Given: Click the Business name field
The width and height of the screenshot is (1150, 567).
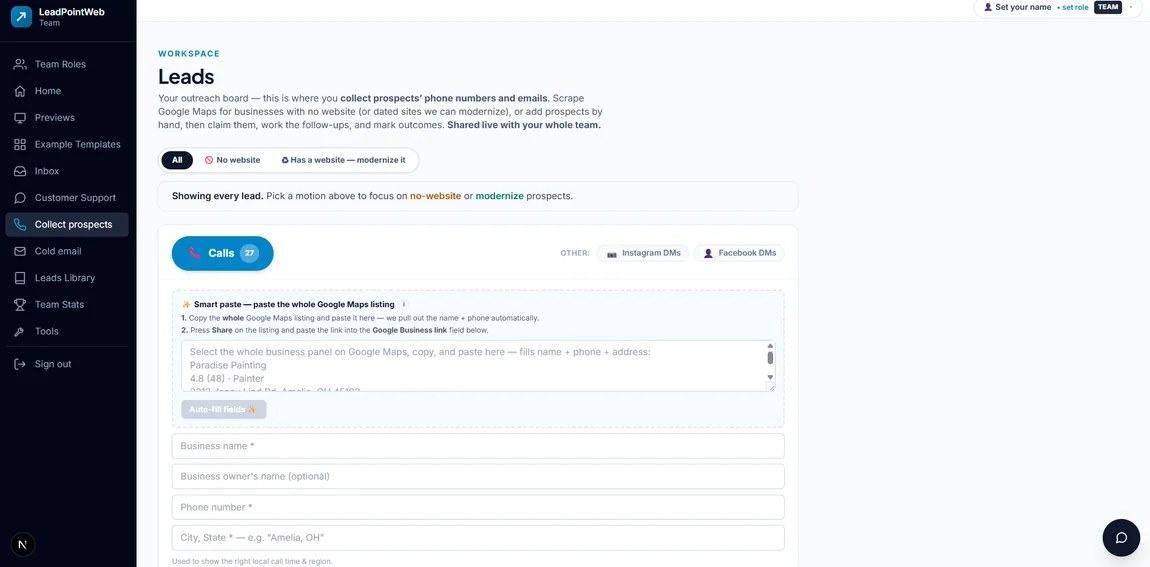Looking at the screenshot, I should pos(478,446).
